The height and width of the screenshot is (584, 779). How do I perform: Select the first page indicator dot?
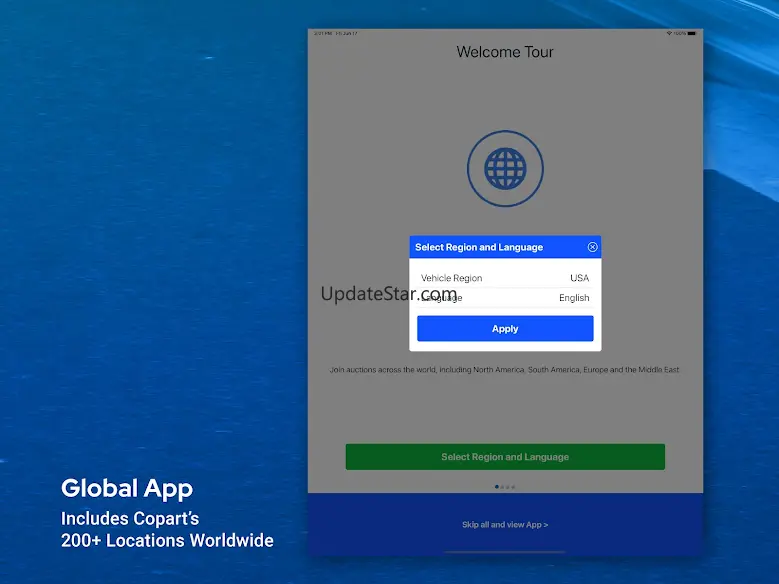tap(496, 487)
